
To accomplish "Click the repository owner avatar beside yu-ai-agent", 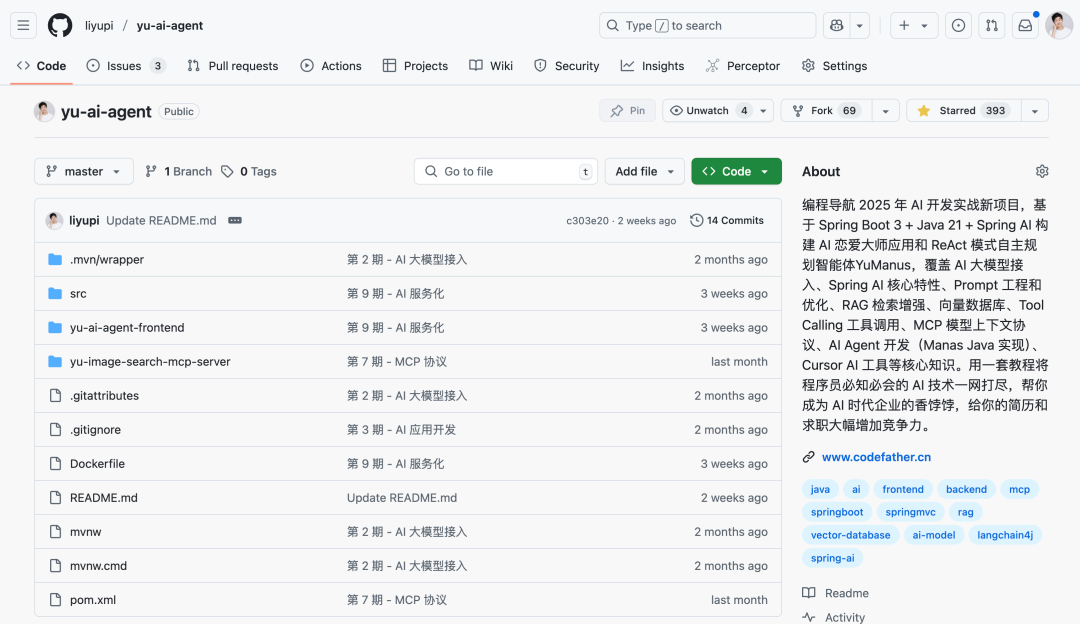I will tap(44, 111).
